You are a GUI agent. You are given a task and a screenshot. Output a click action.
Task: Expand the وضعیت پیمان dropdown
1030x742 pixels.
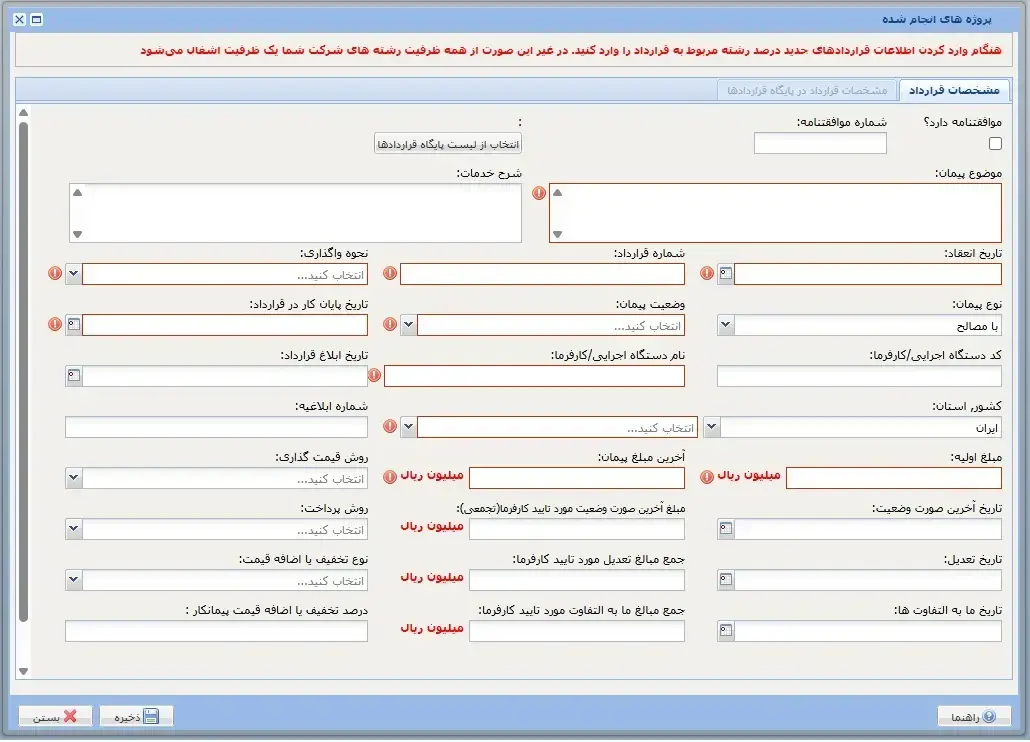(408, 325)
